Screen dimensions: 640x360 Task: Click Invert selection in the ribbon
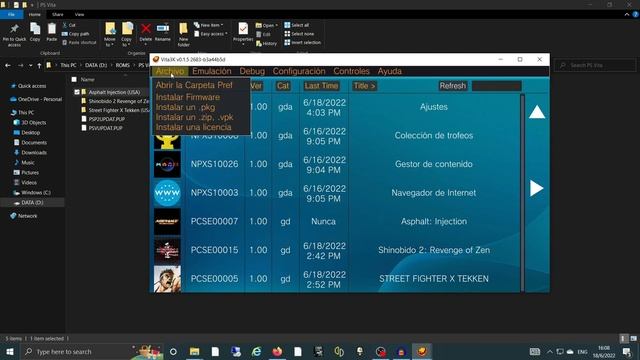point(302,42)
